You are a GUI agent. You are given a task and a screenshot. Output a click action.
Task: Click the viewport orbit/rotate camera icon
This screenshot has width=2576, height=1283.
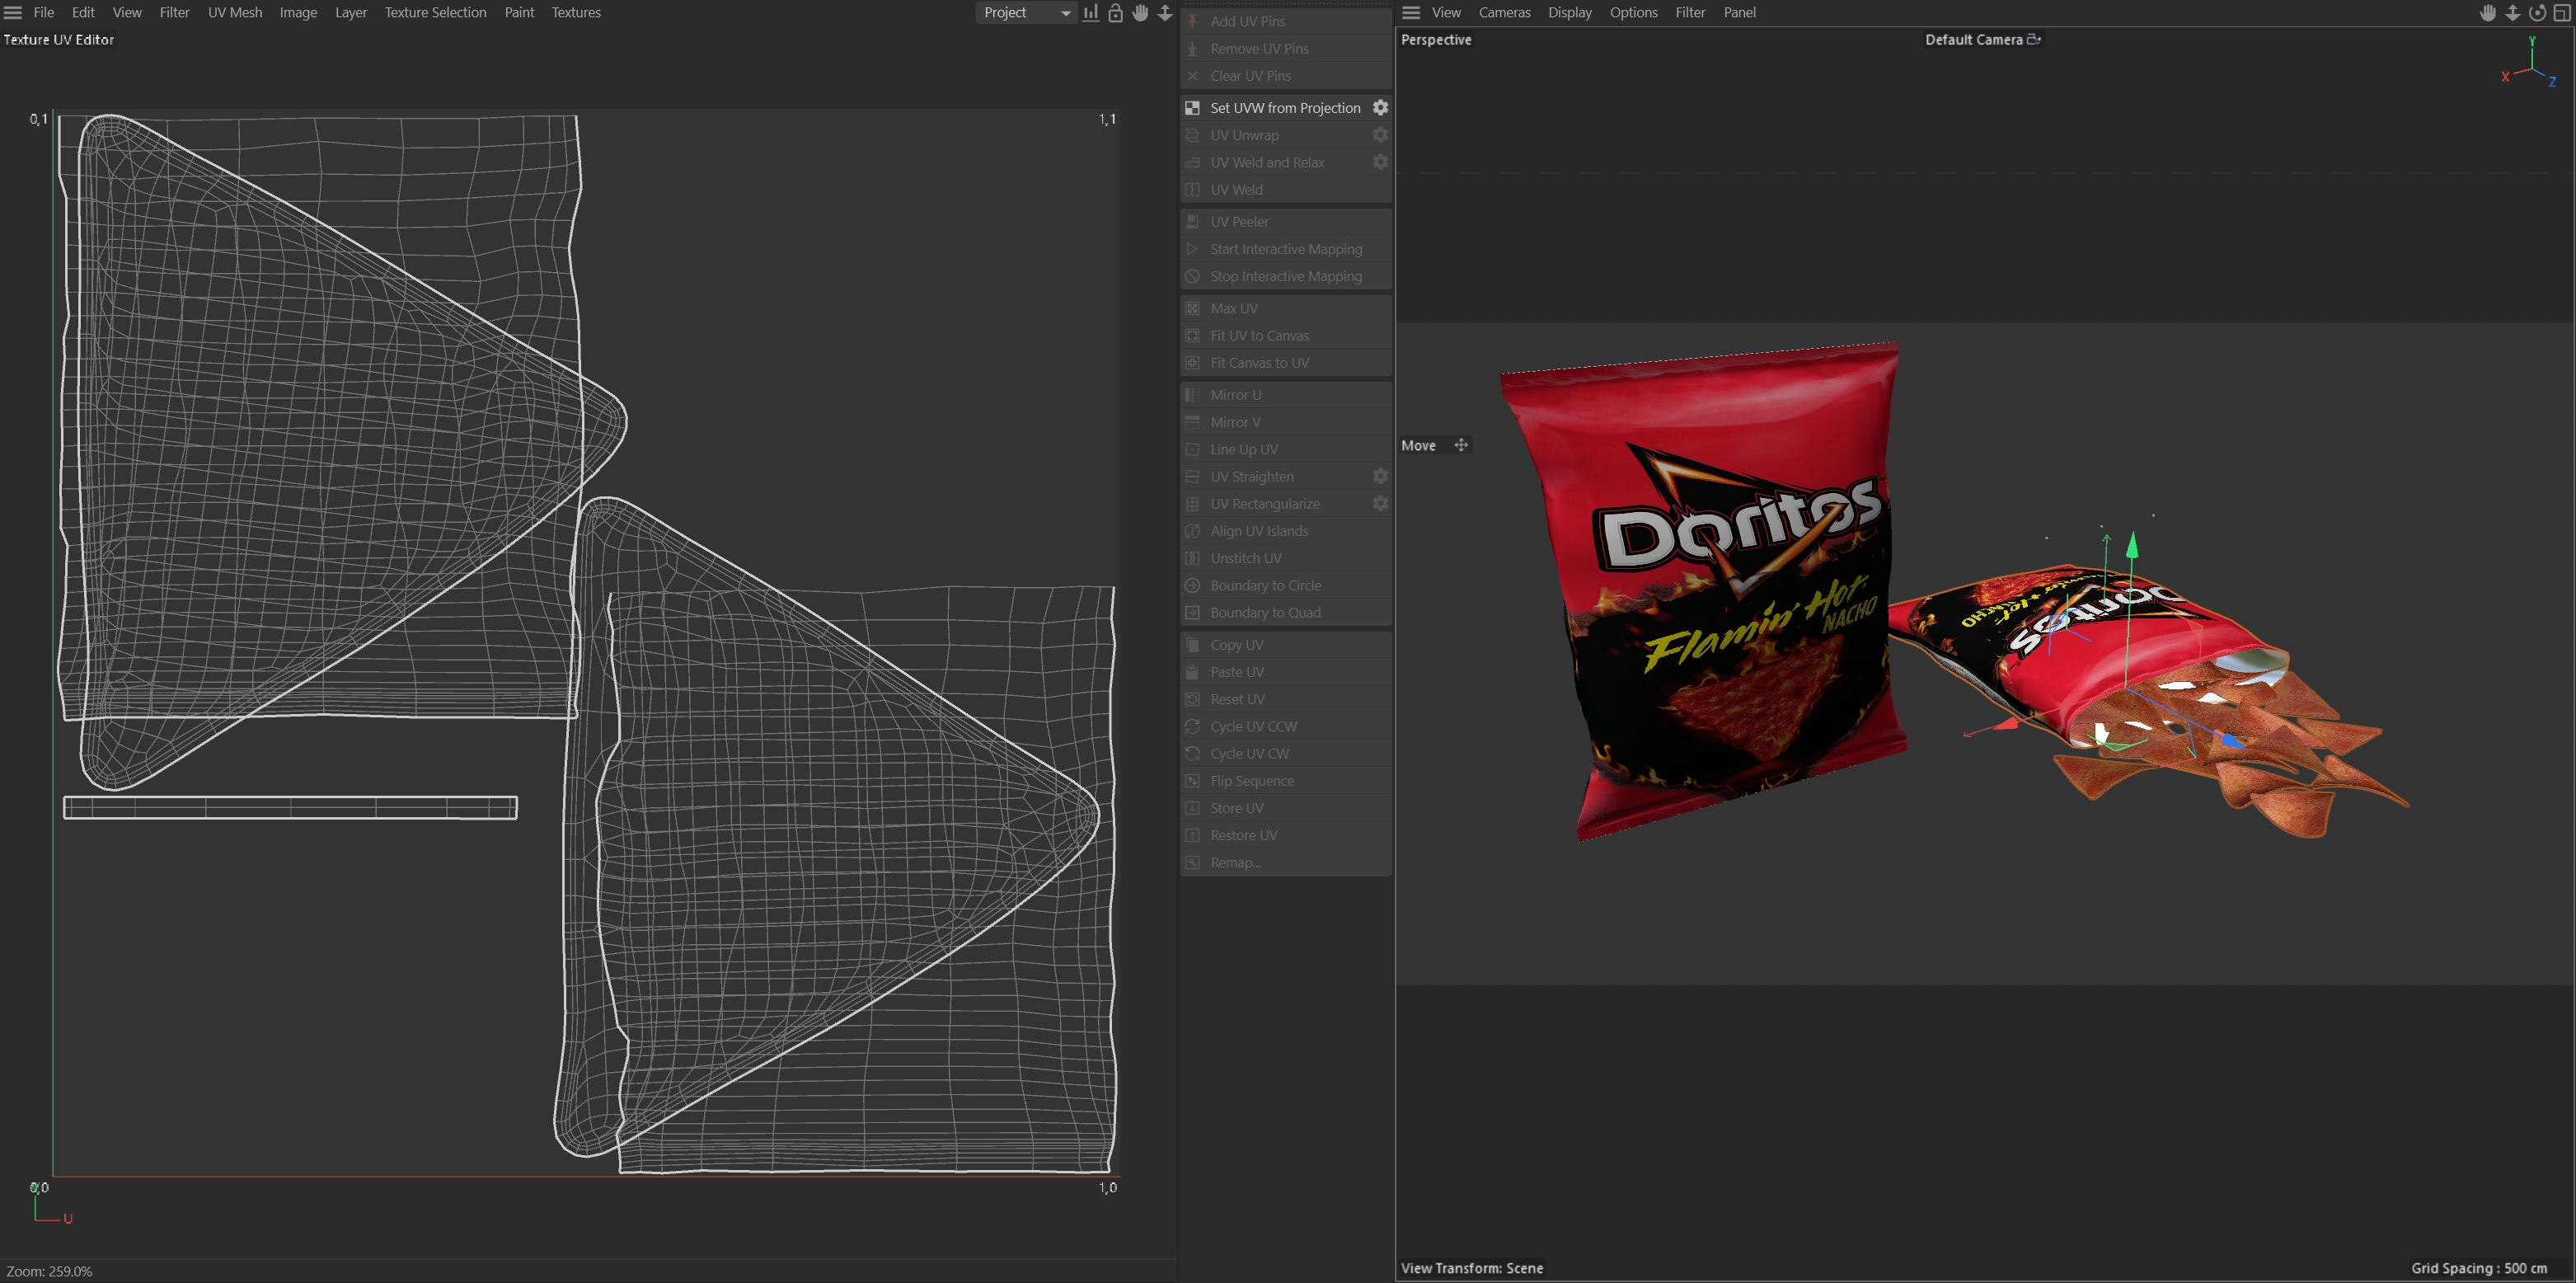(2537, 13)
